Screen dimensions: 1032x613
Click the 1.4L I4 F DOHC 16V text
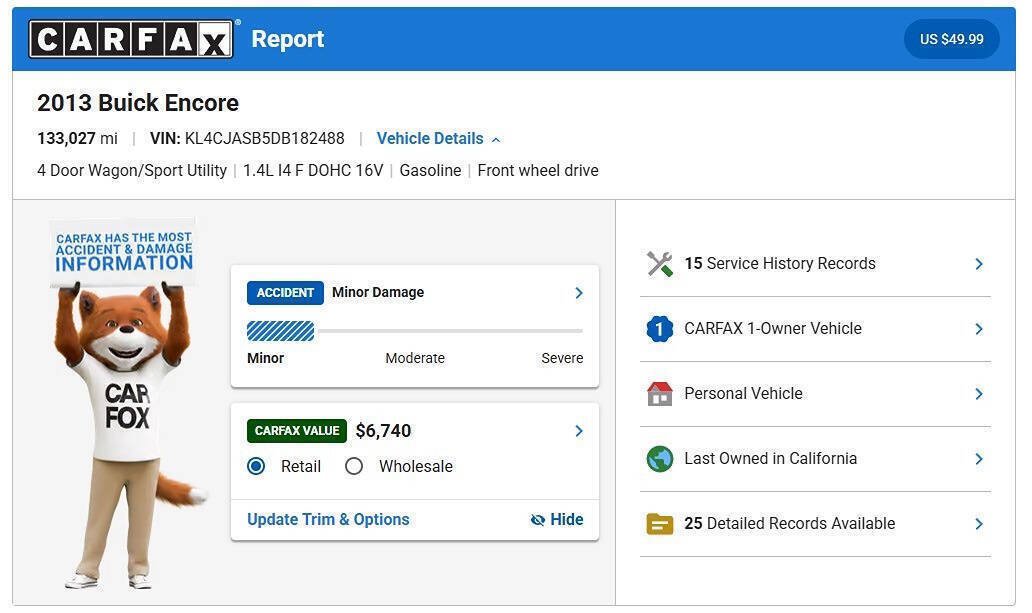313,171
